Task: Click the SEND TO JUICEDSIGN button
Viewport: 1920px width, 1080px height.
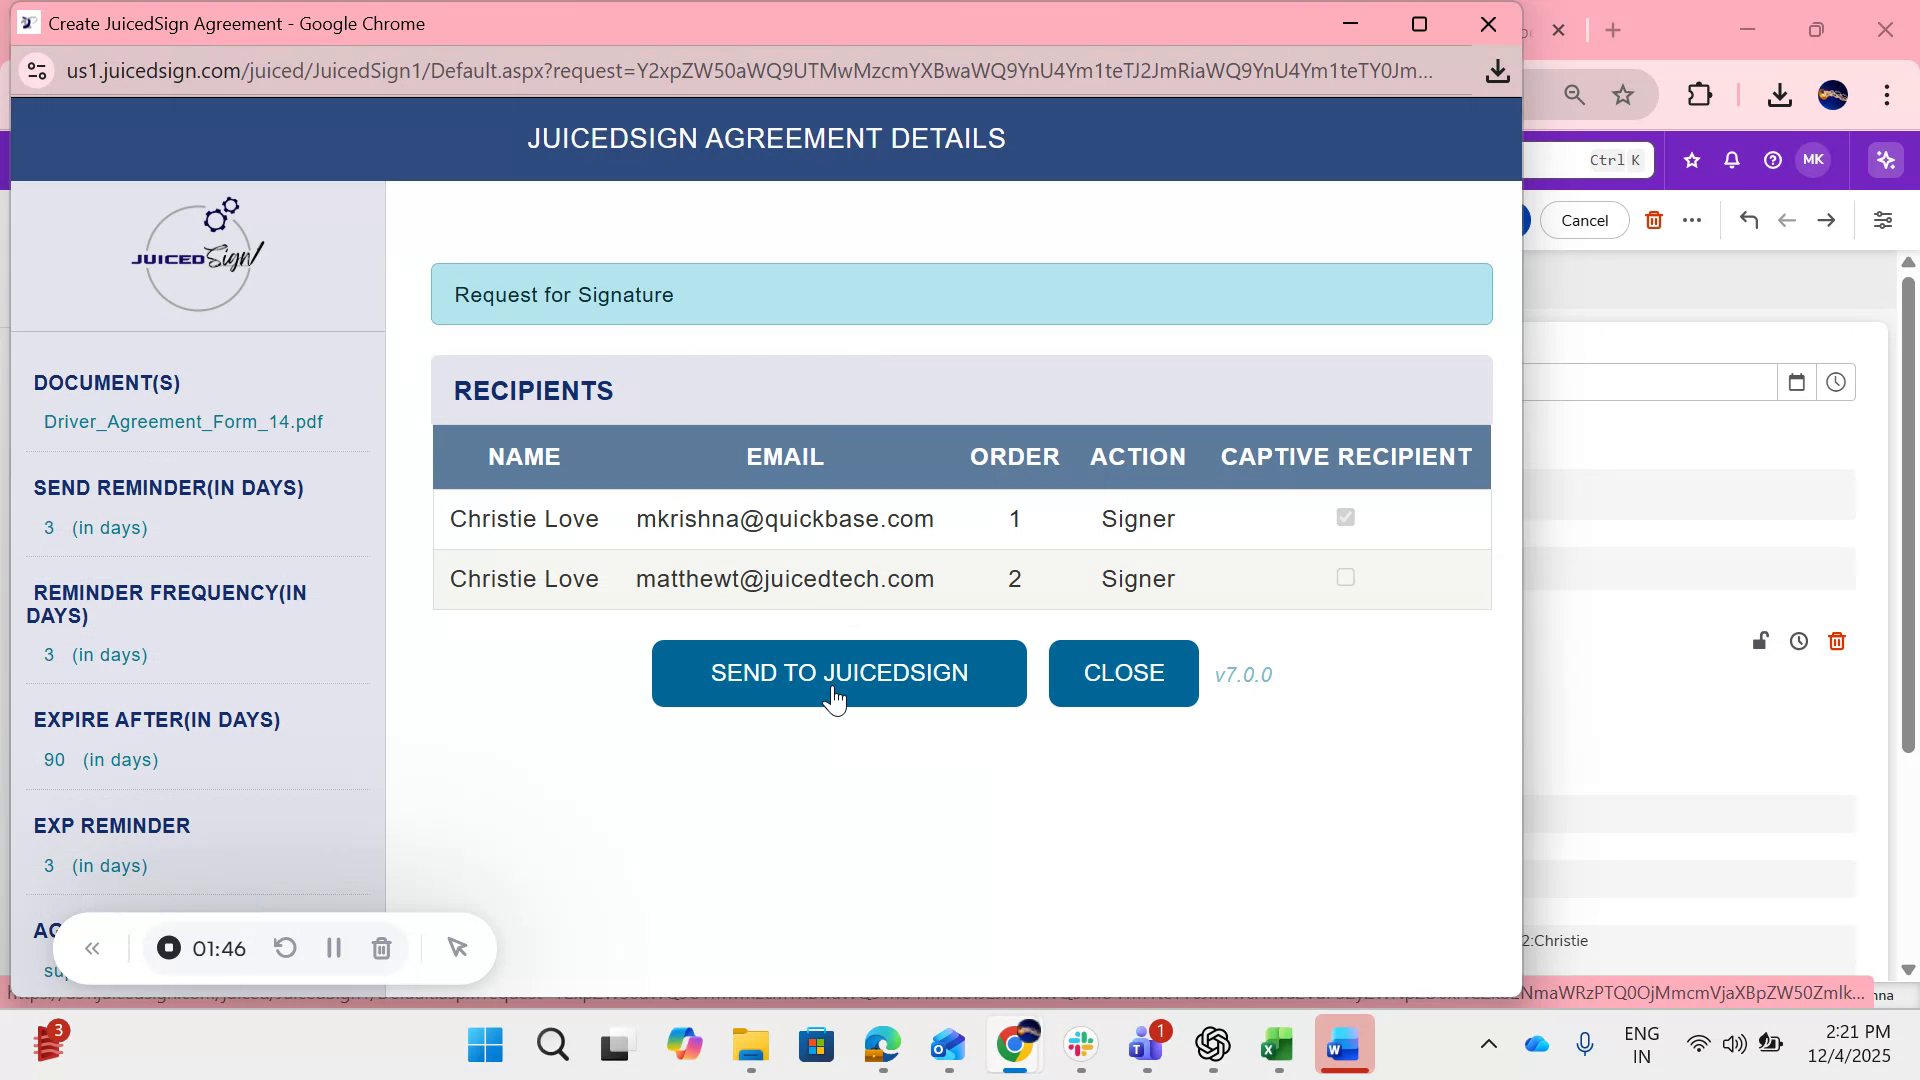Action: click(839, 672)
